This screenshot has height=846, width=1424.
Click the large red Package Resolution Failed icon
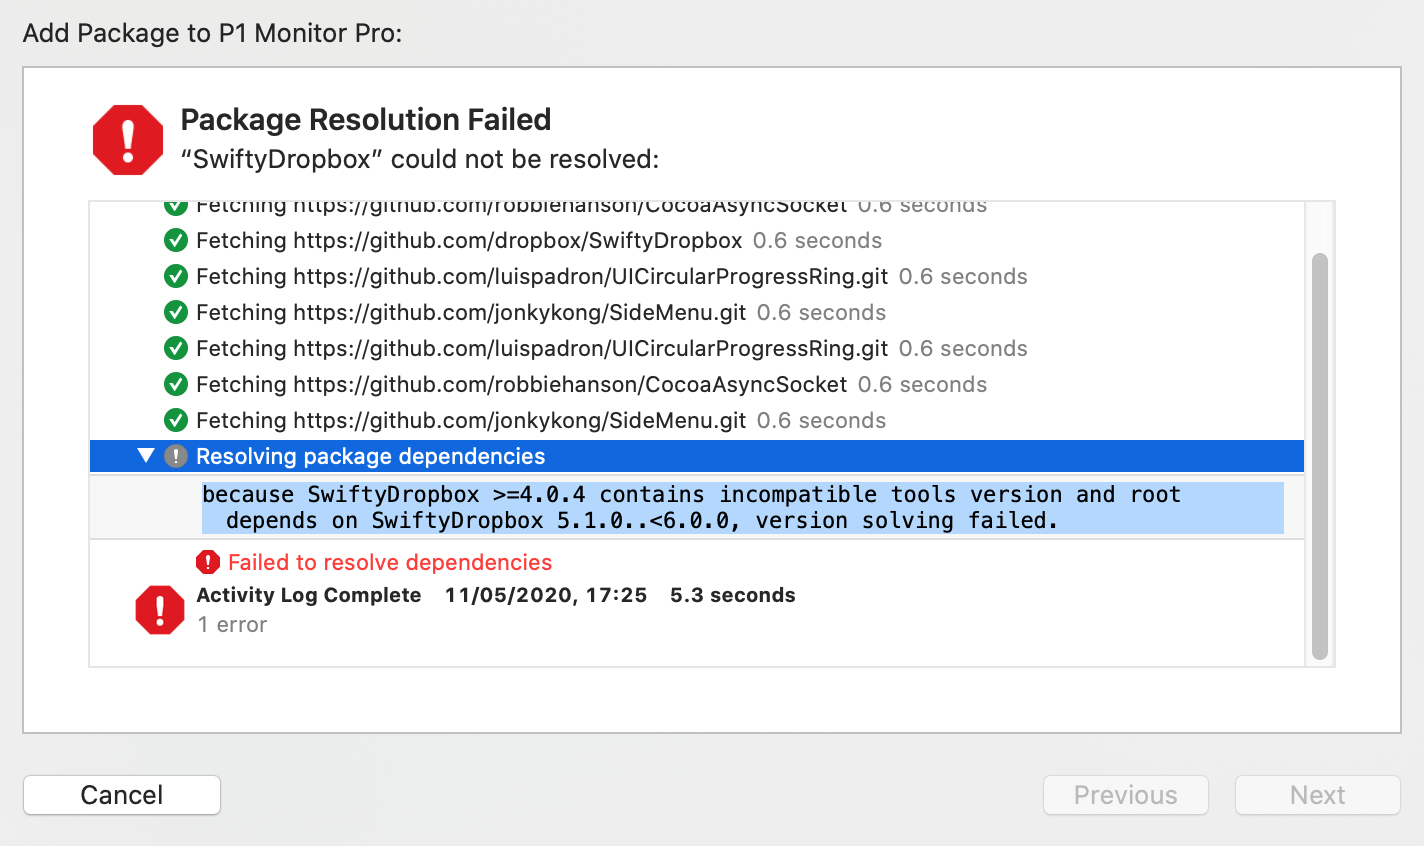(128, 140)
